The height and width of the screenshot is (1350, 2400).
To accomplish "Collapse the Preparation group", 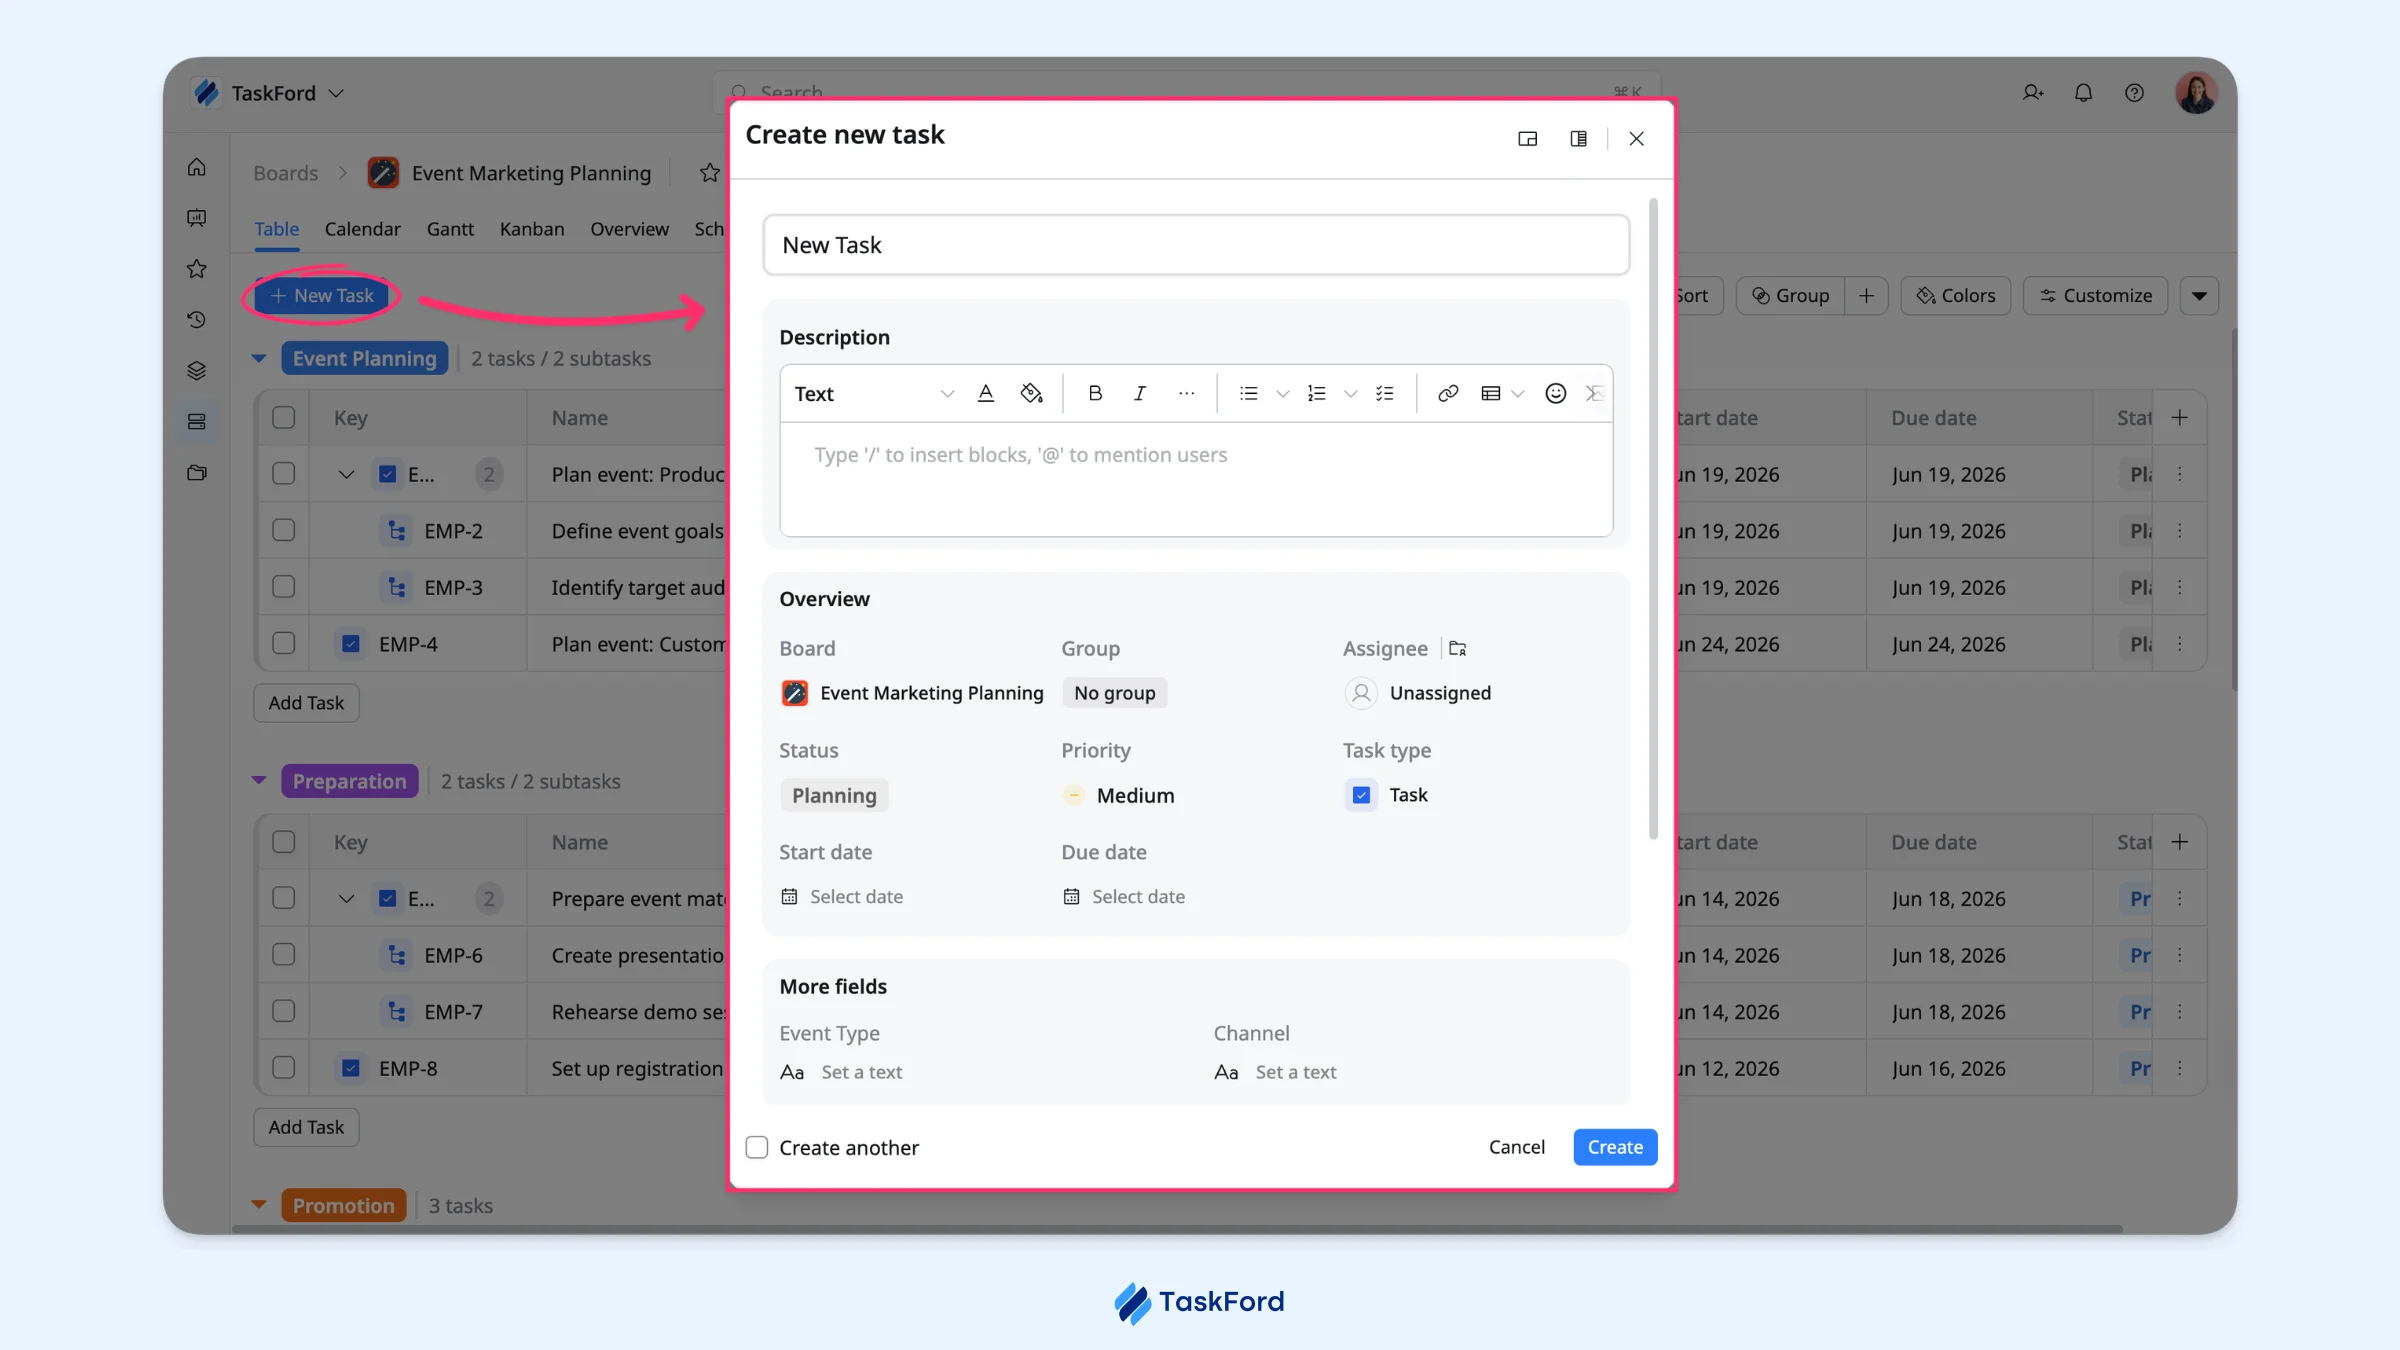I will (x=259, y=781).
